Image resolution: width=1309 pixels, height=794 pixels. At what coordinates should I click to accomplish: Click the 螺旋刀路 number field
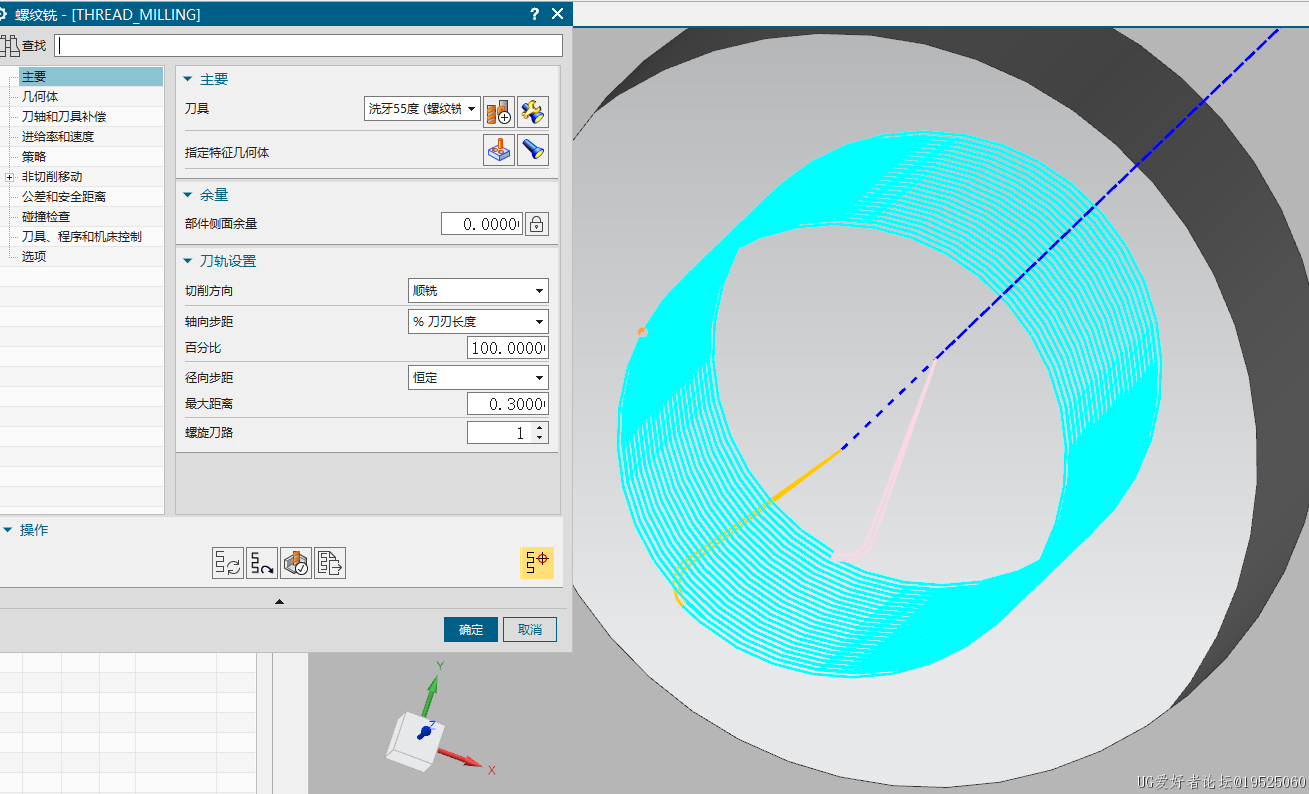tap(500, 433)
